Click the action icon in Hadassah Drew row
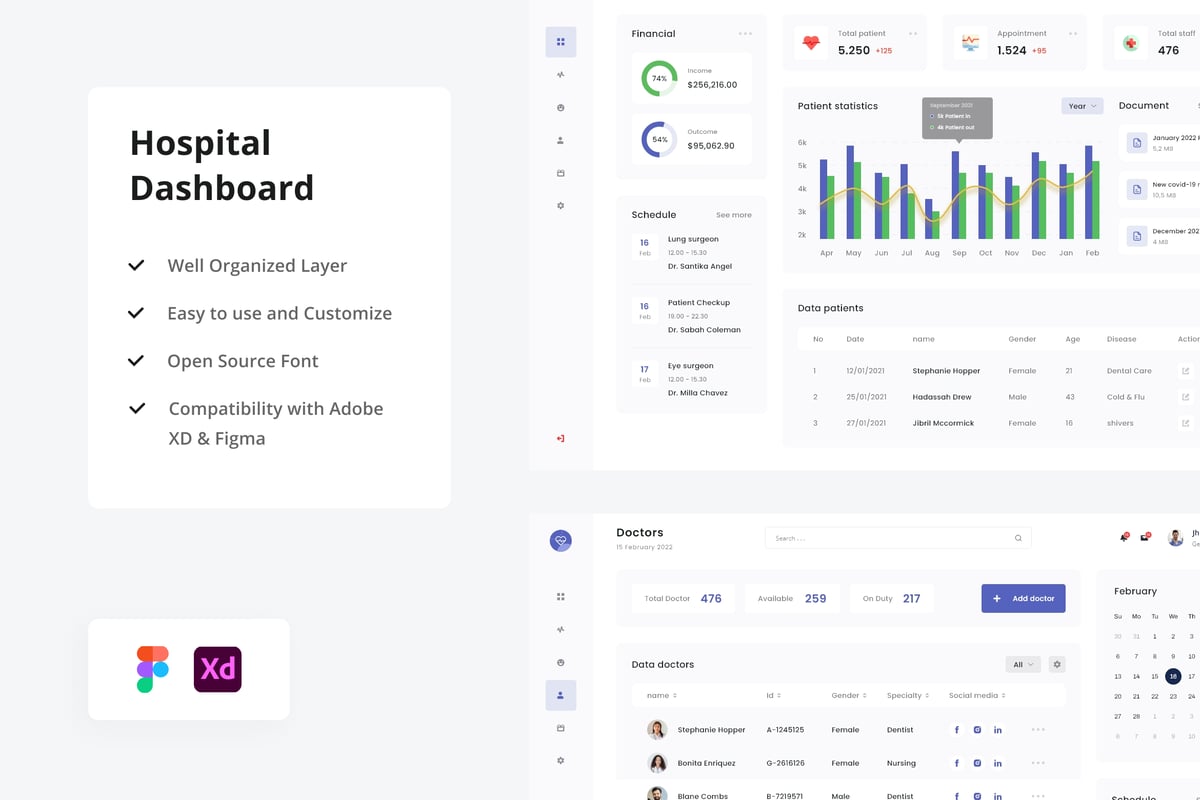This screenshot has width=1200, height=800. (x=1186, y=397)
